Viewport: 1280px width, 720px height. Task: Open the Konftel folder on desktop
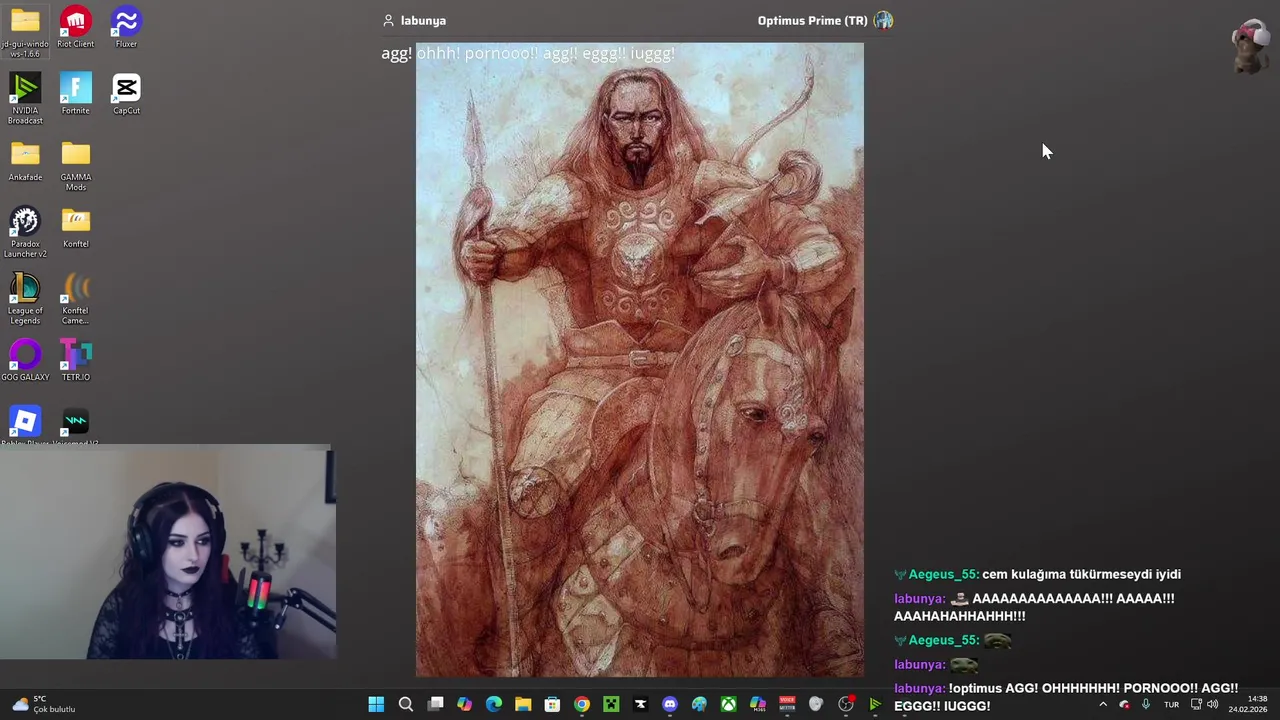click(75, 227)
